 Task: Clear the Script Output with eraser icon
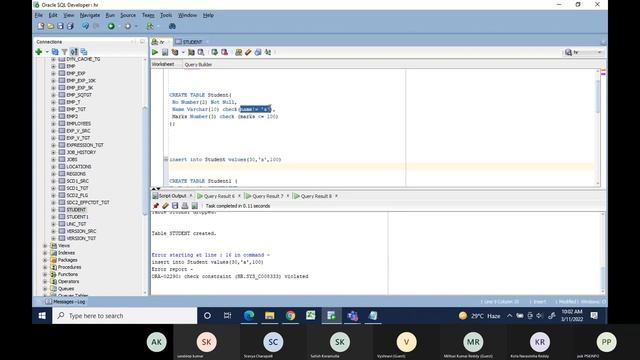(165, 206)
